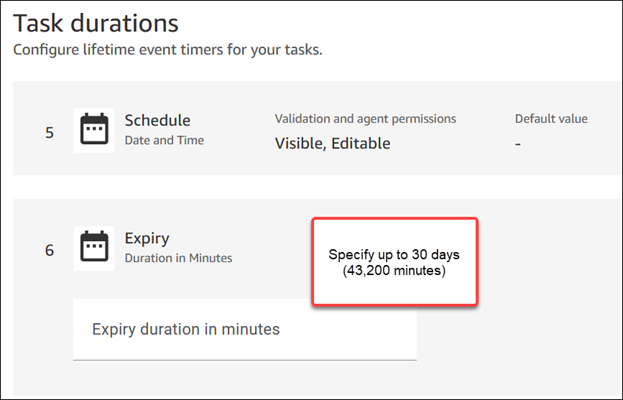Click row number 6

[50, 250]
